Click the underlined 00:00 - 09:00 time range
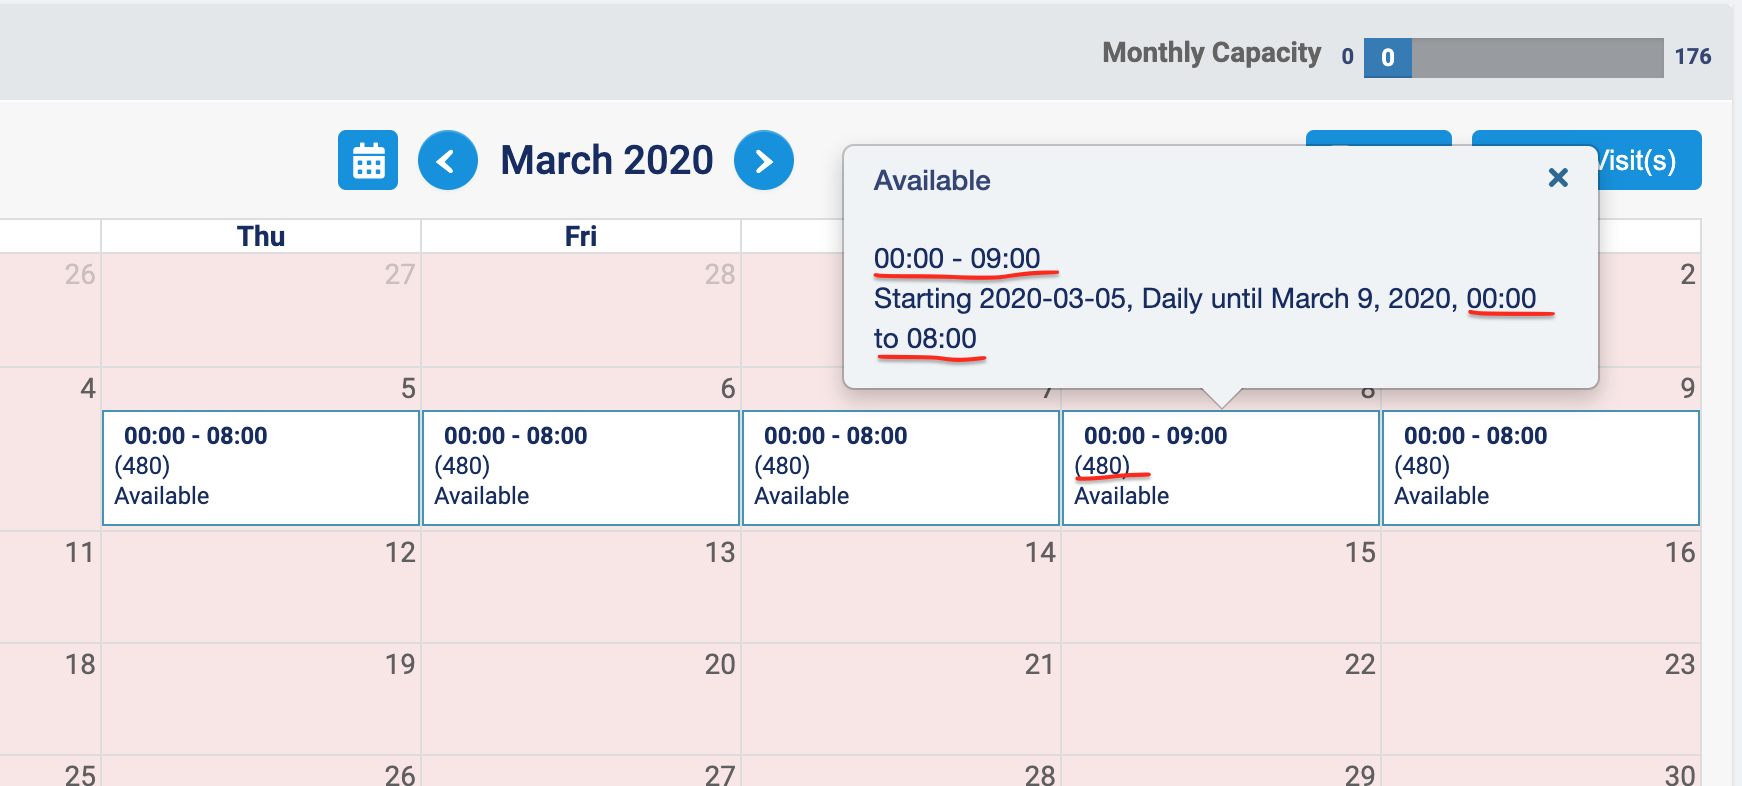The height and width of the screenshot is (786, 1742). (957, 258)
